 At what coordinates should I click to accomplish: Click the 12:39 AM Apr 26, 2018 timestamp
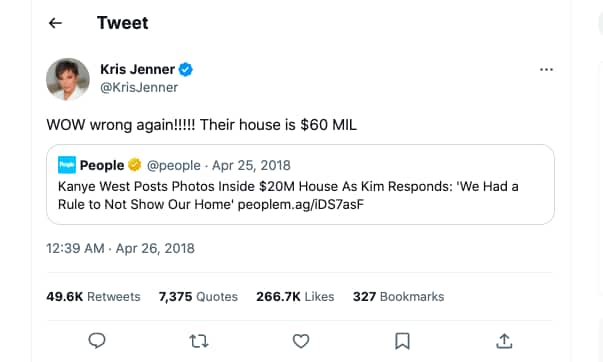120,249
